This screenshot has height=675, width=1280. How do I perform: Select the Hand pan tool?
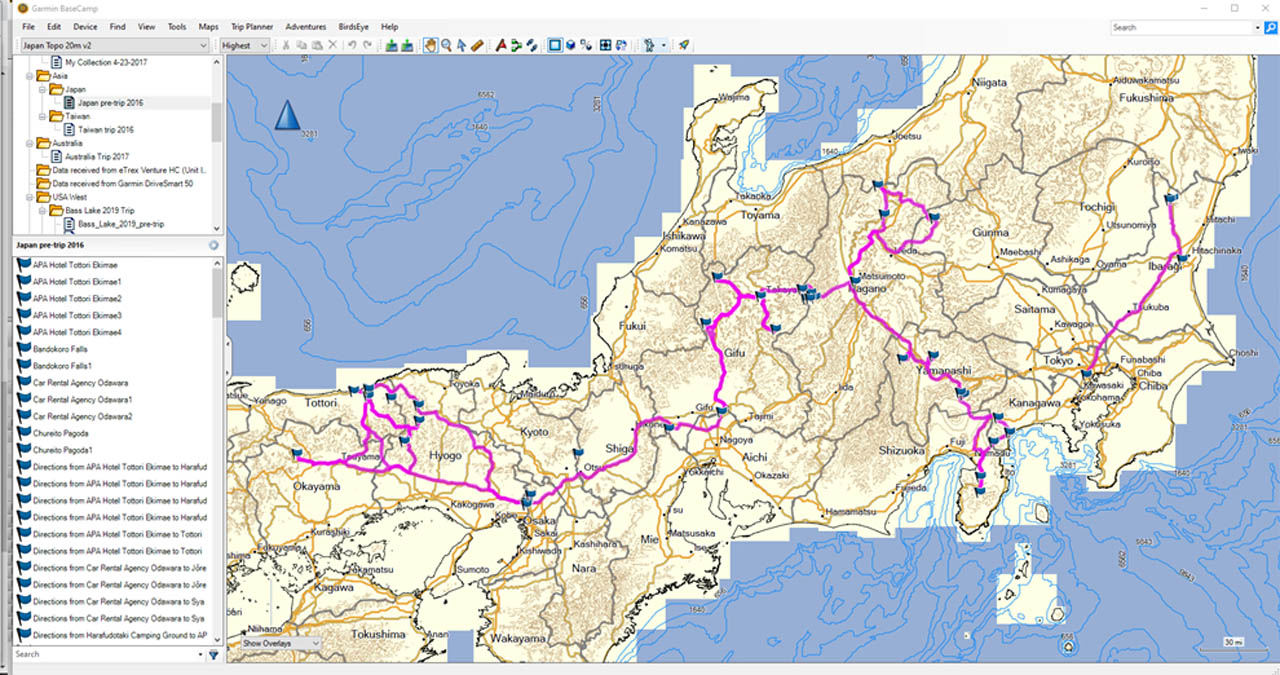pyautogui.click(x=430, y=45)
